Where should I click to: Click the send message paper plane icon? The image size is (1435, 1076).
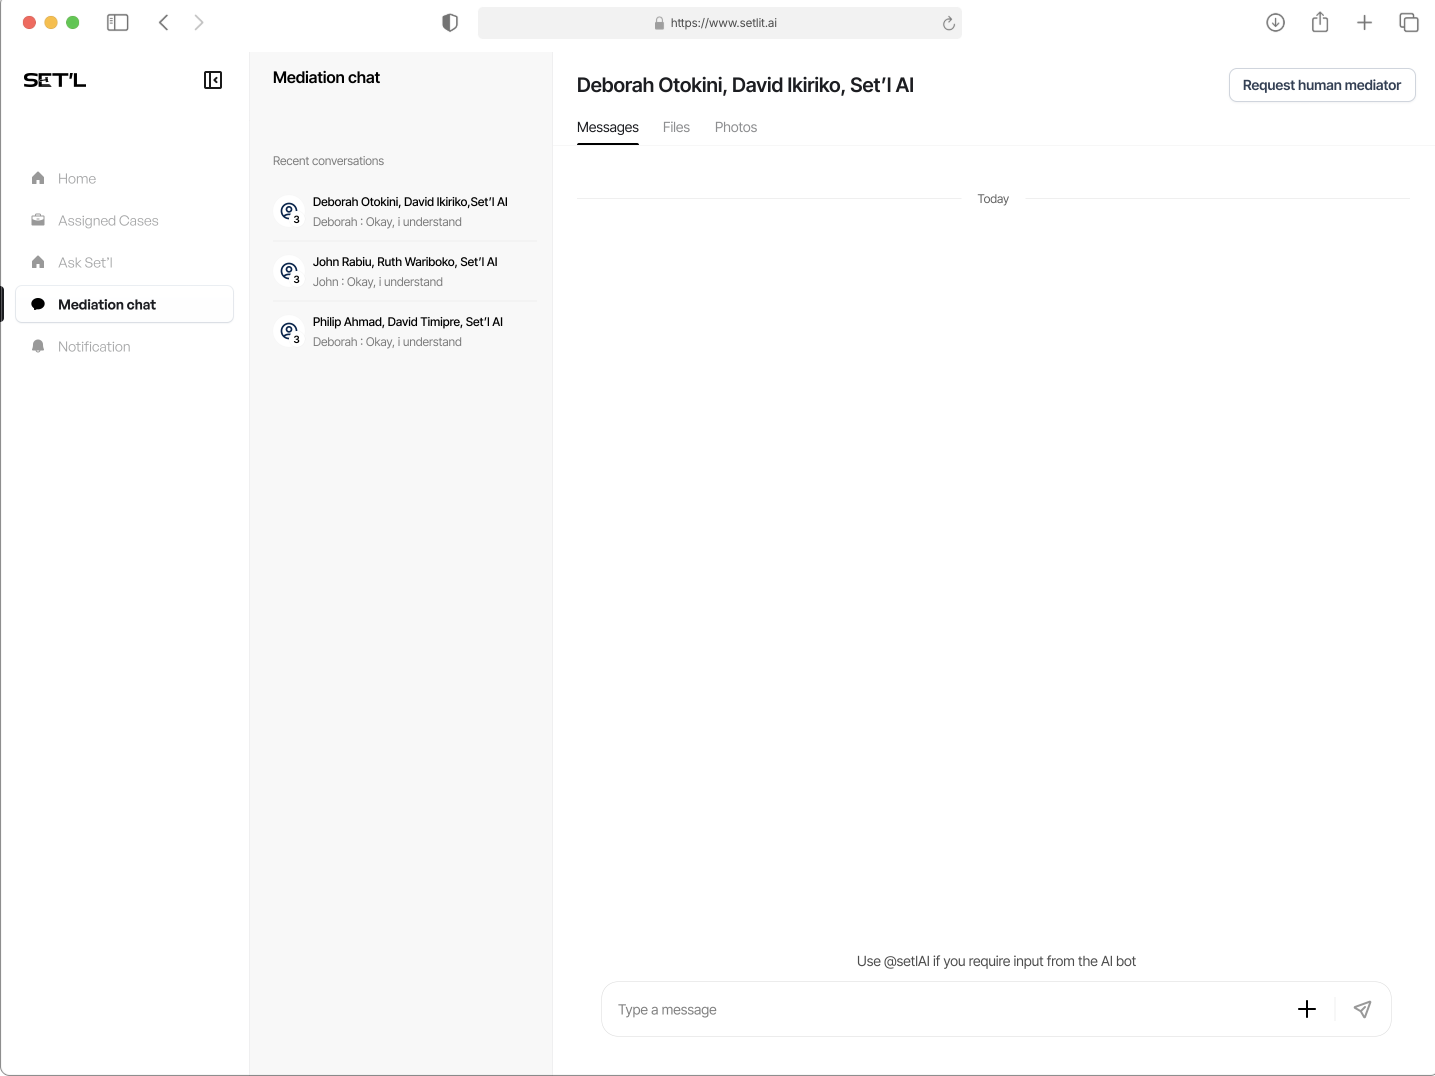click(x=1362, y=1009)
